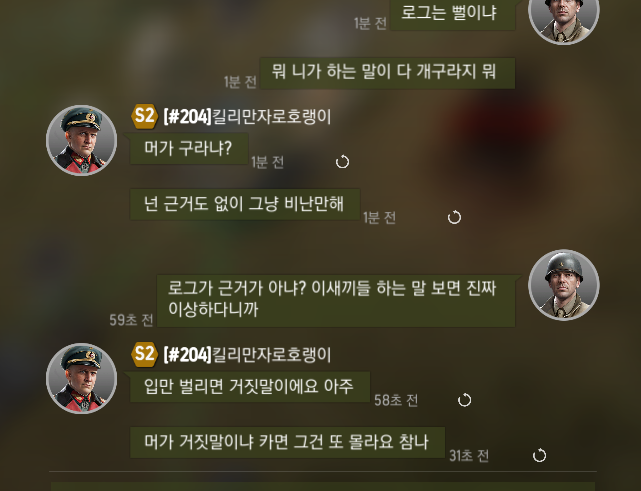Click the S2 badge above '머가 구라냐?' message
Viewport: 641px width, 491px height.
click(144, 116)
